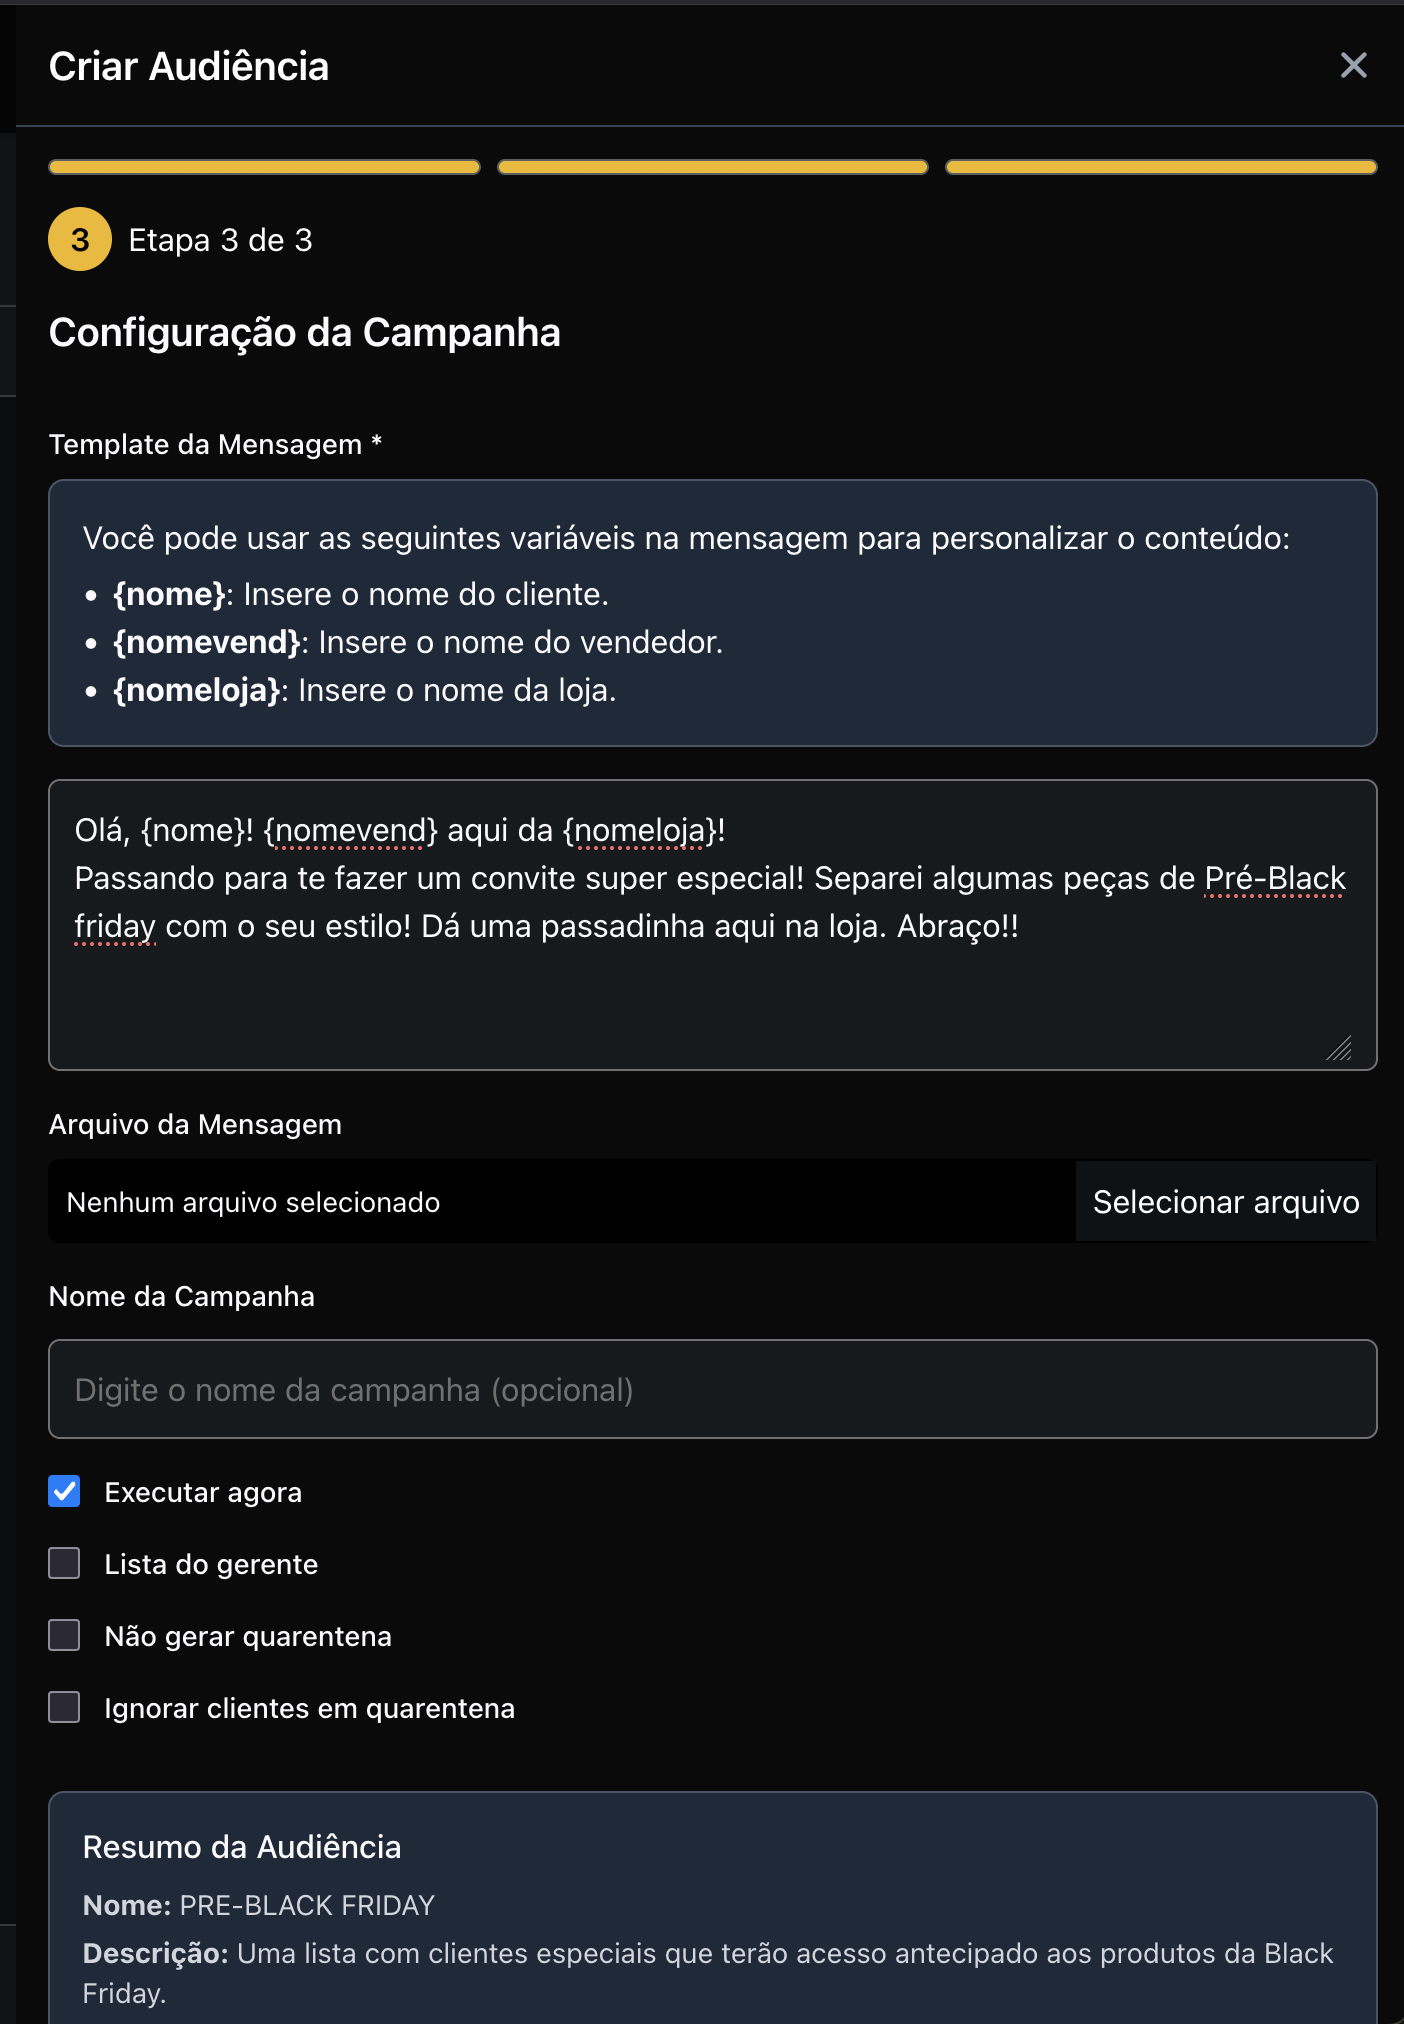The width and height of the screenshot is (1404, 2024).
Task: Click the Template da Mensagem label
Action: [x=206, y=444]
